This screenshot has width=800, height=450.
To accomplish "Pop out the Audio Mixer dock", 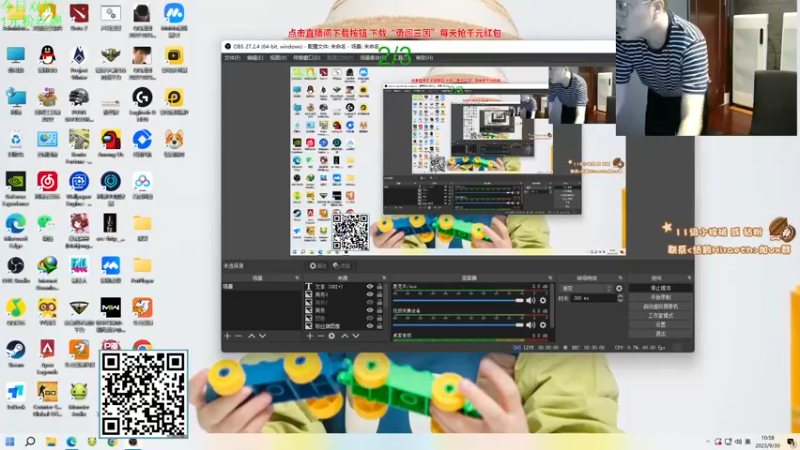I will click(550, 278).
